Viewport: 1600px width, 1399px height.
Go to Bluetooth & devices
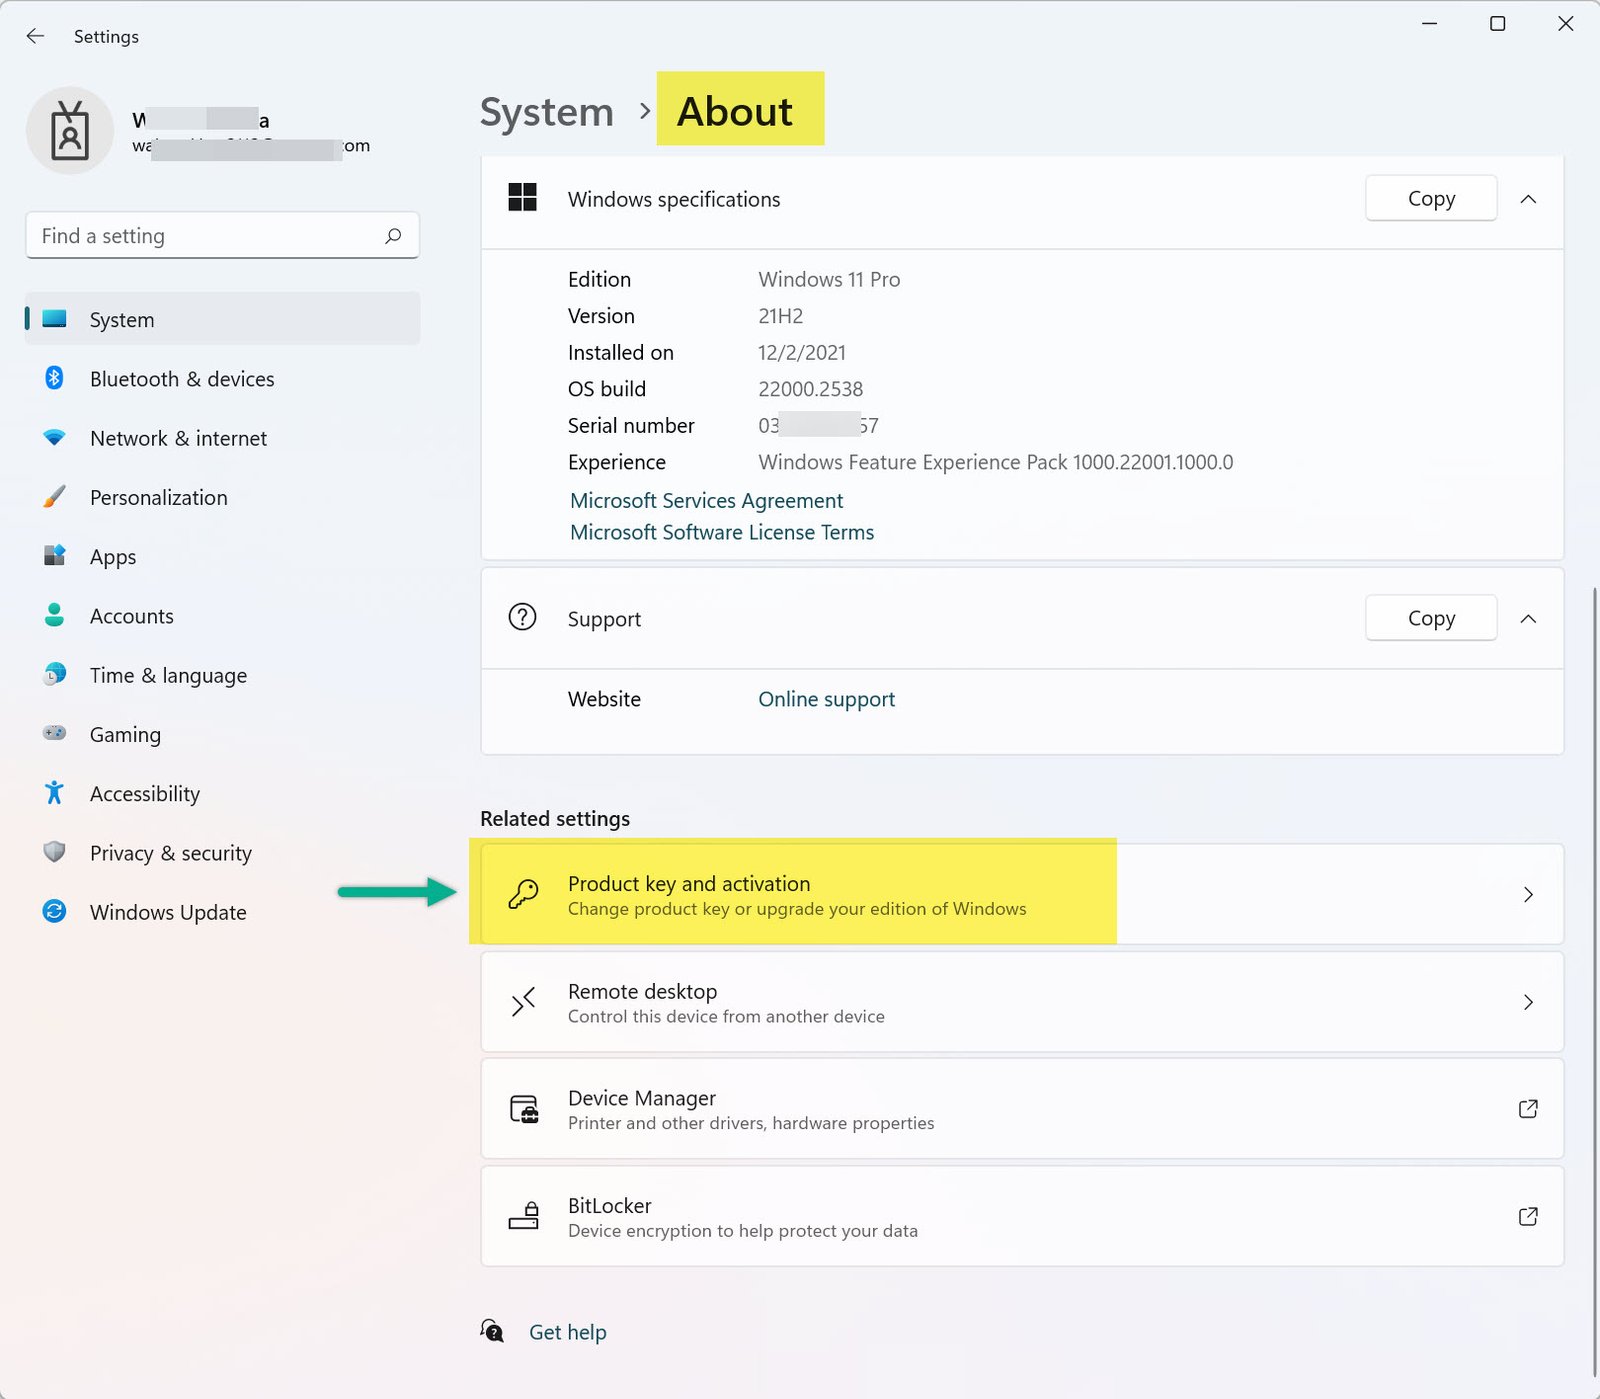coord(222,378)
